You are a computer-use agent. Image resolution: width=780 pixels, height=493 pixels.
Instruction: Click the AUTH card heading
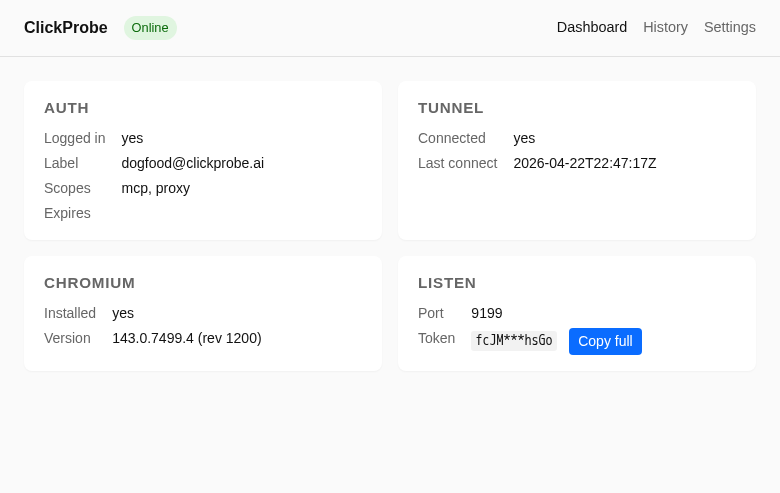pos(66,108)
